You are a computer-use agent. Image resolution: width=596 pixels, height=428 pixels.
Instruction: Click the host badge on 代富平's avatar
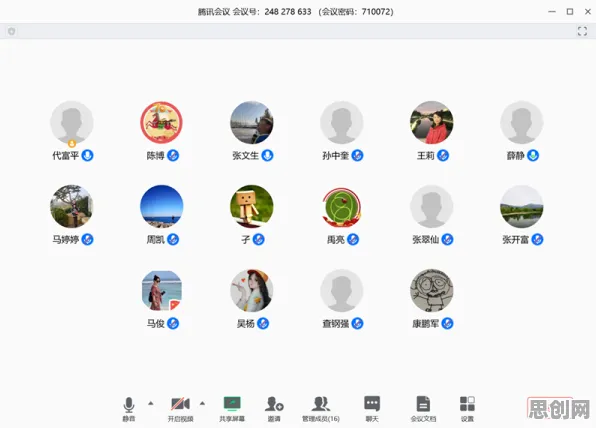coord(72,144)
